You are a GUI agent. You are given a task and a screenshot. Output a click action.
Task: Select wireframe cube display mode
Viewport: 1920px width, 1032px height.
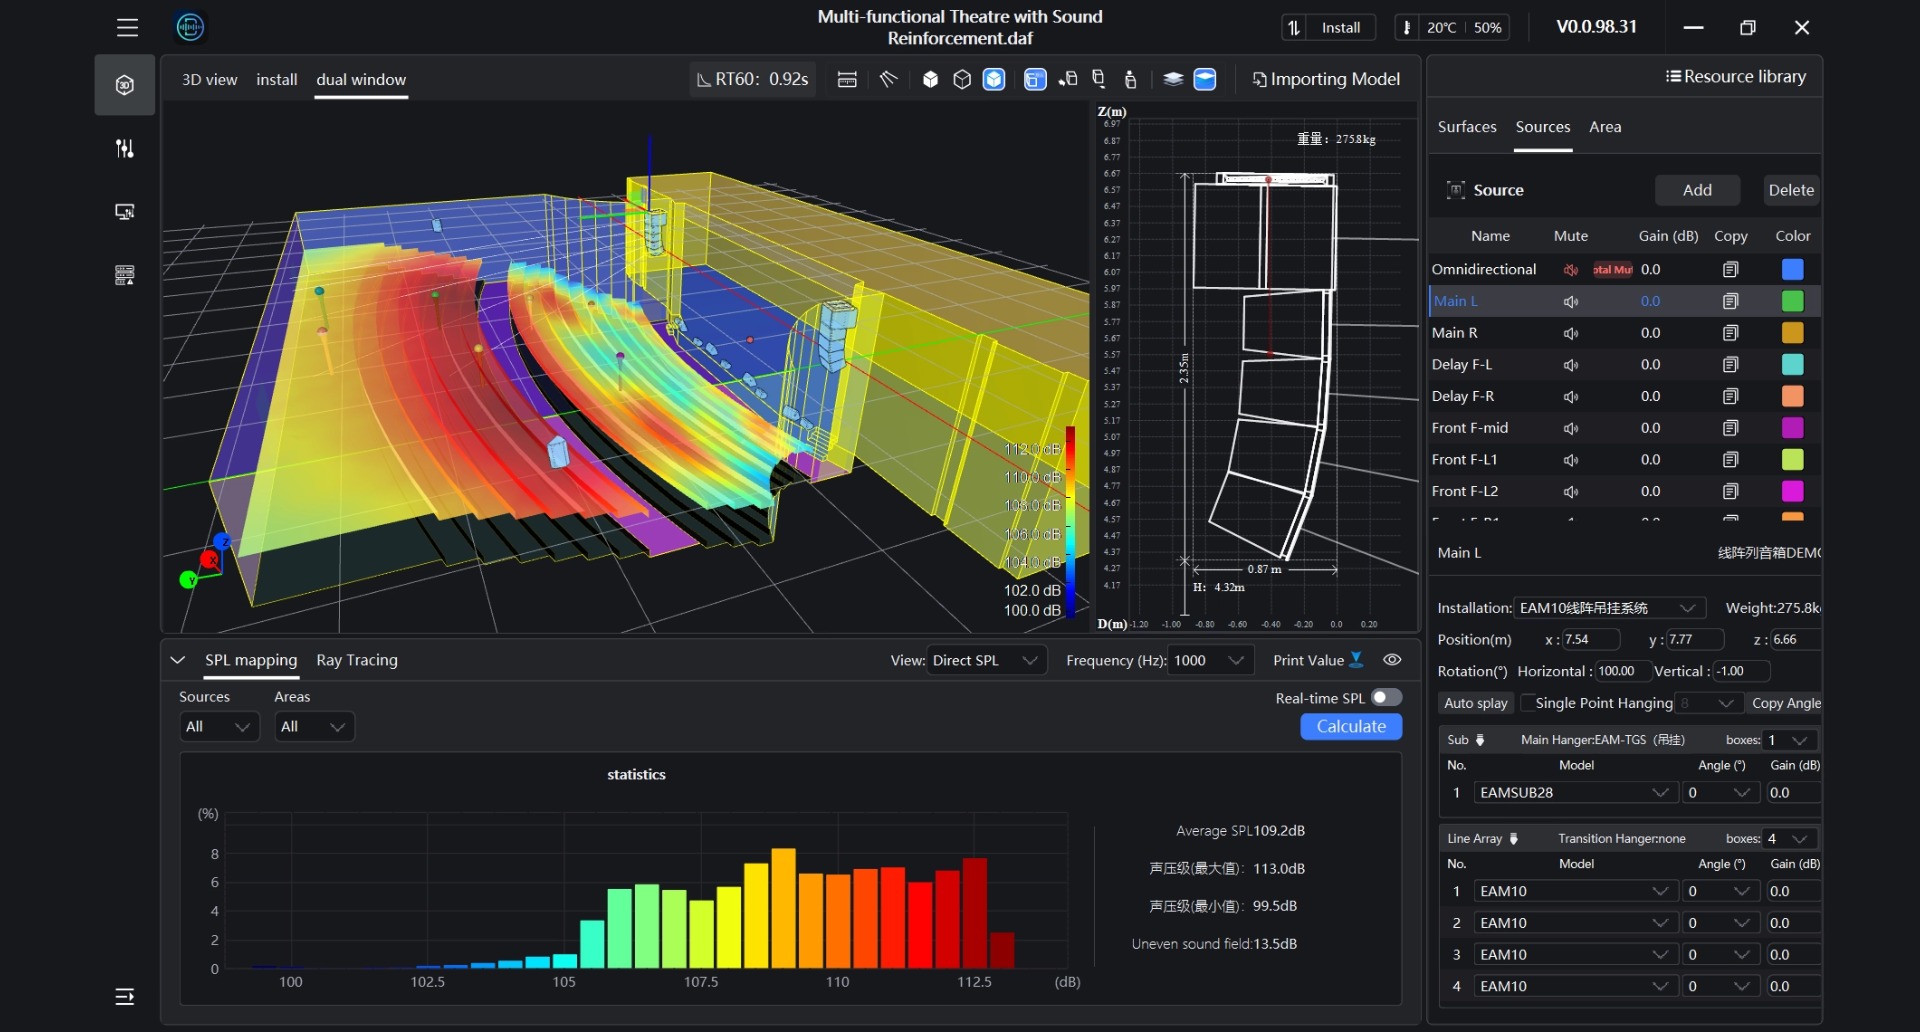[962, 79]
